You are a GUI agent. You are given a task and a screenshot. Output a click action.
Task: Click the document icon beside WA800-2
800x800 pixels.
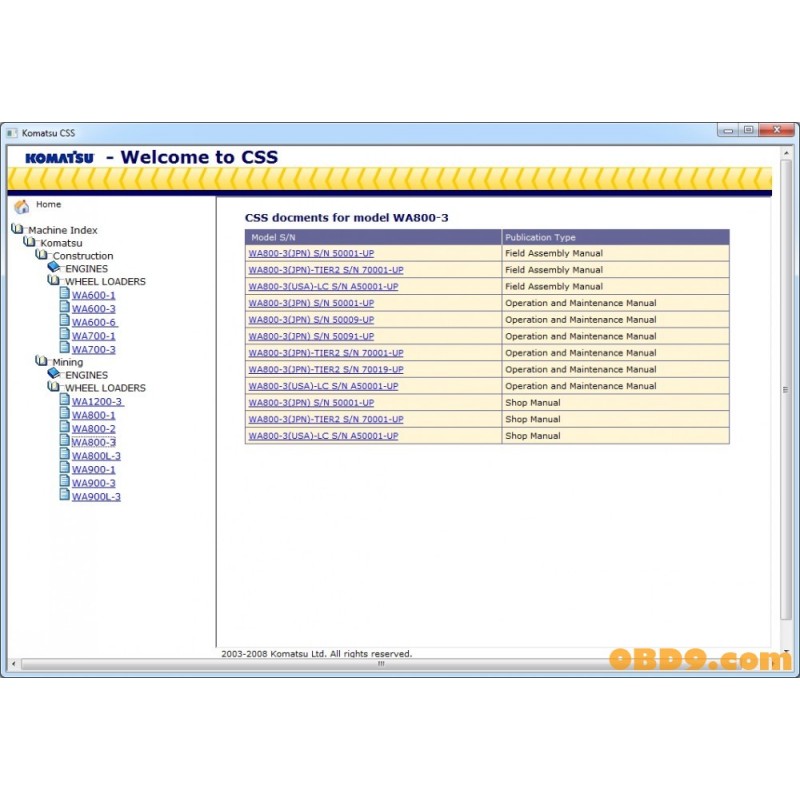point(65,427)
